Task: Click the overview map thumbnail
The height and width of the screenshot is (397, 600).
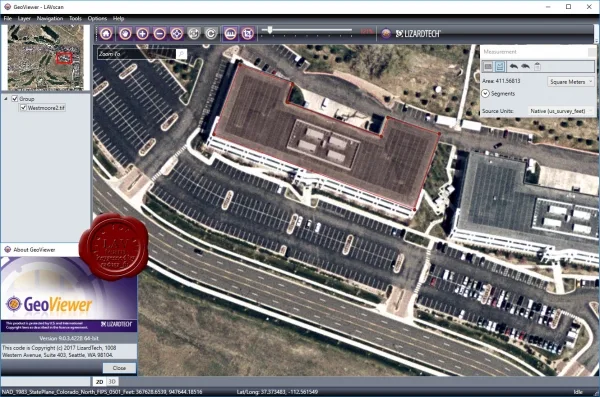Action: coord(46,57)
